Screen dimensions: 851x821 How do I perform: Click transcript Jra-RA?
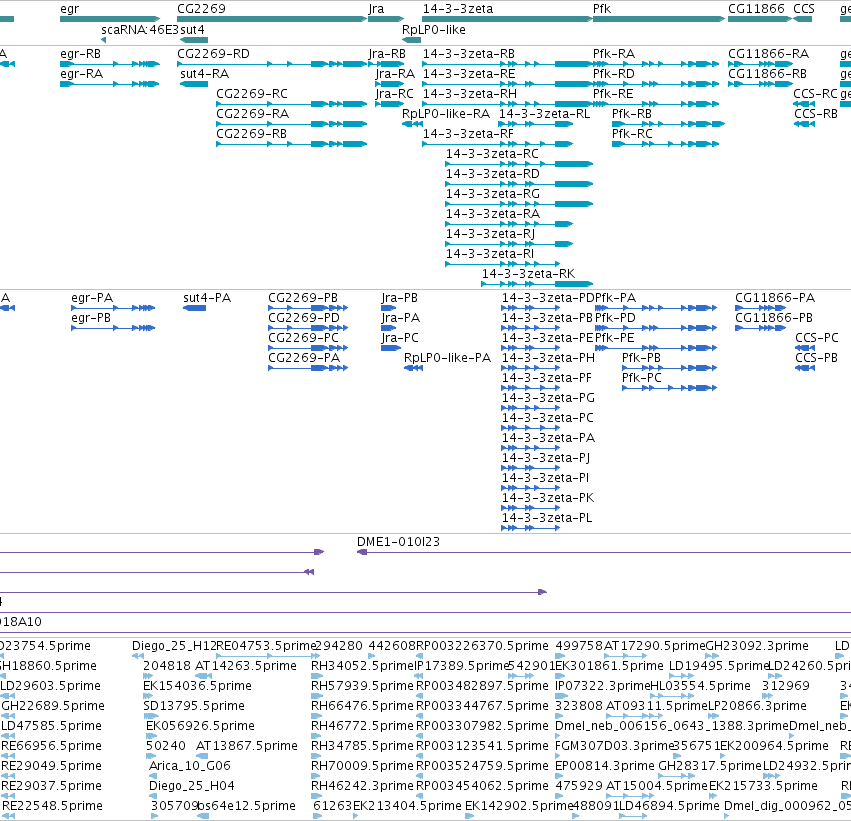pos(390,84)
